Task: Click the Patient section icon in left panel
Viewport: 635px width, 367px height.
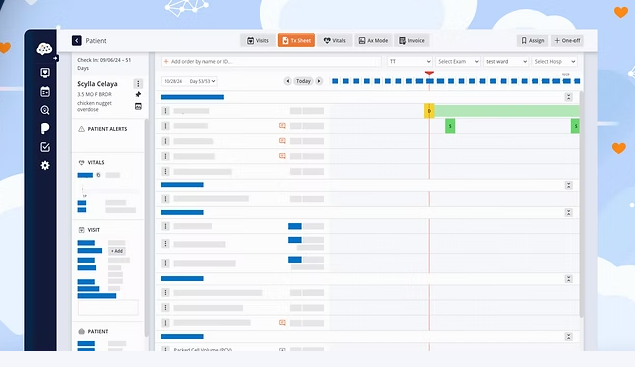Action: pyautogui.click(x=81, y=331)
